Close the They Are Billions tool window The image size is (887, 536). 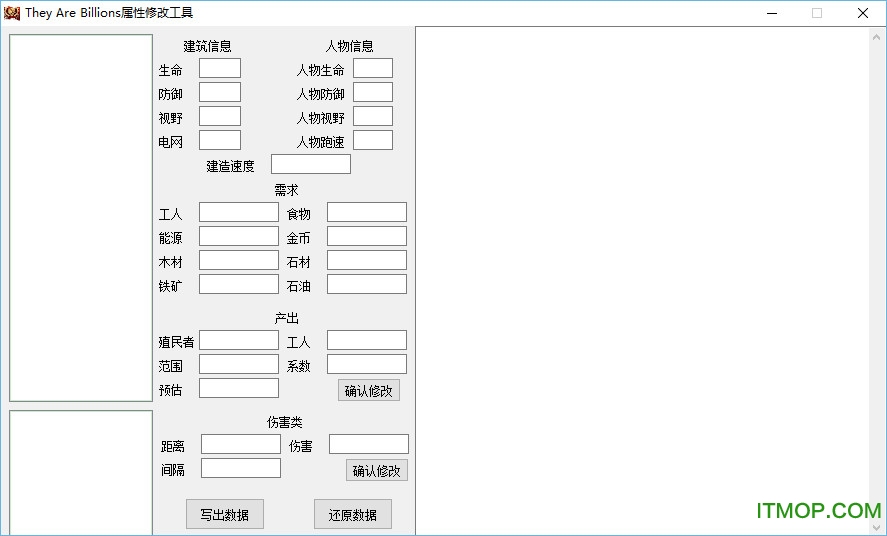click(x=863, y=13)
